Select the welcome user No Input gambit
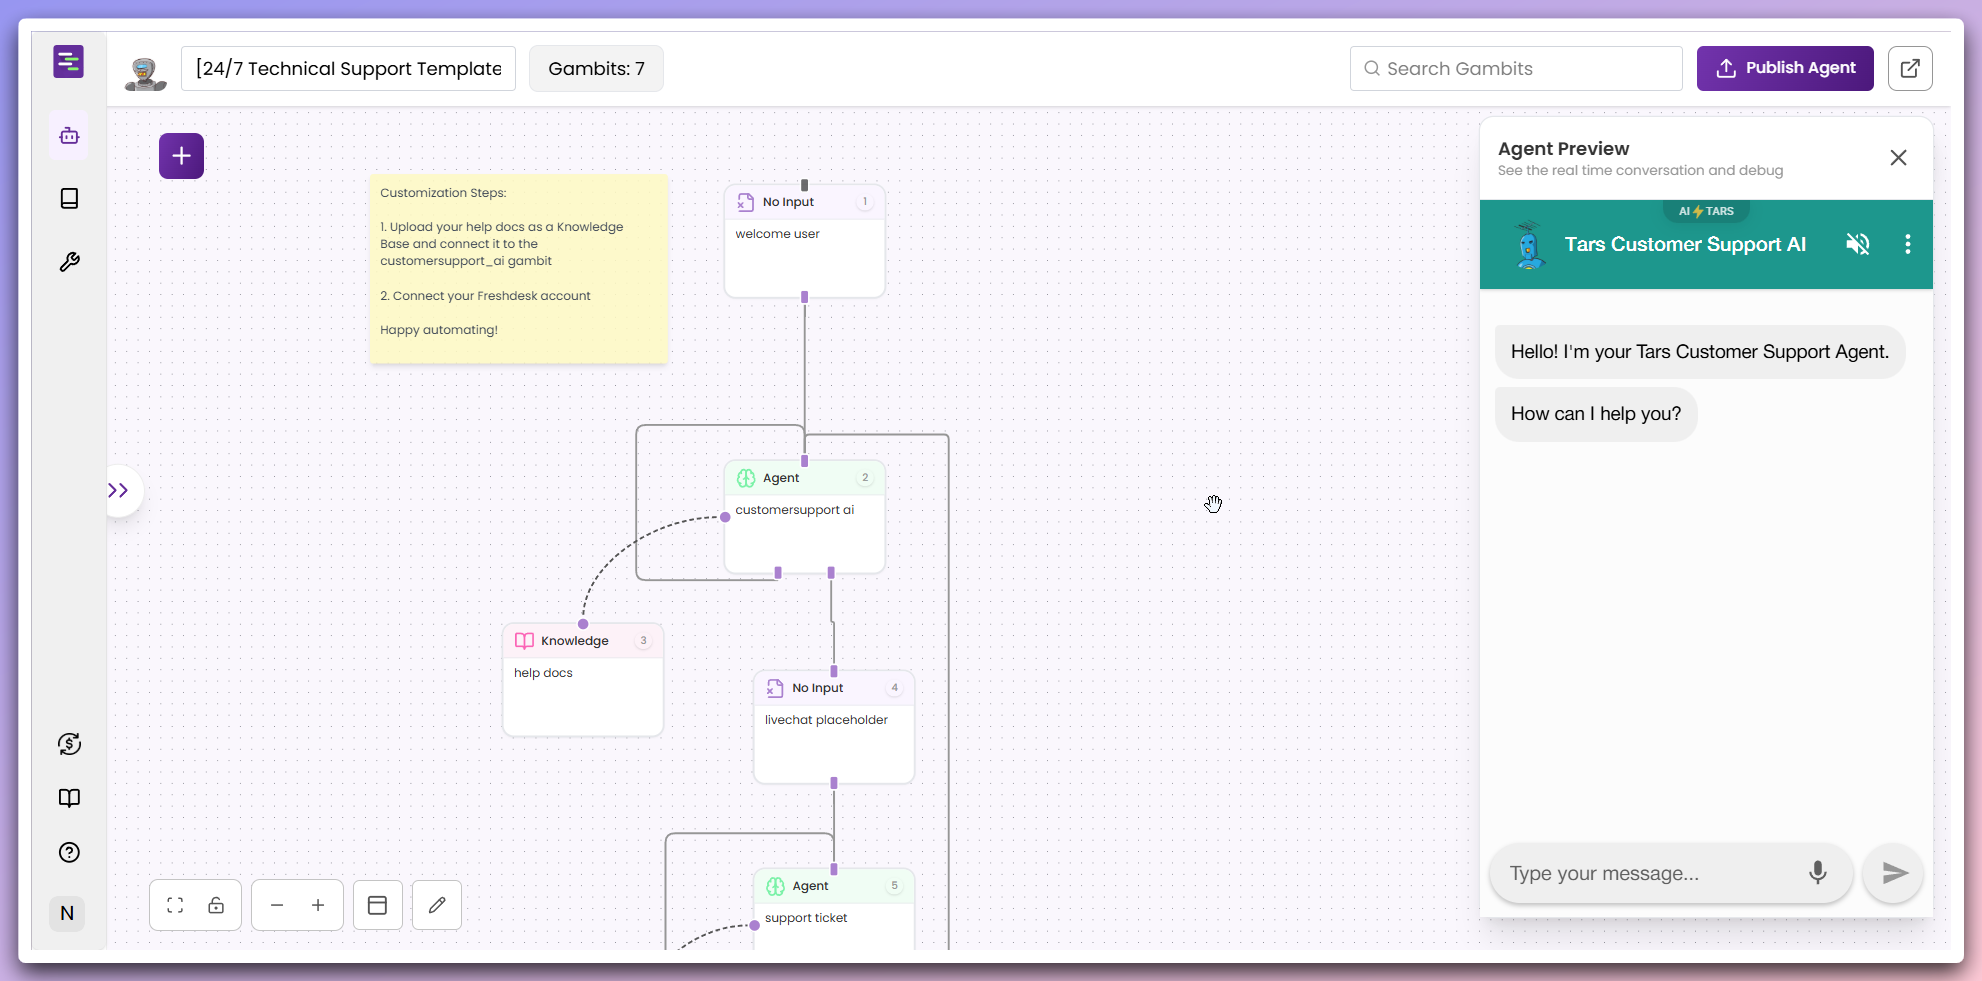Screen dimensions: 1982x981 tap(804, 241)
